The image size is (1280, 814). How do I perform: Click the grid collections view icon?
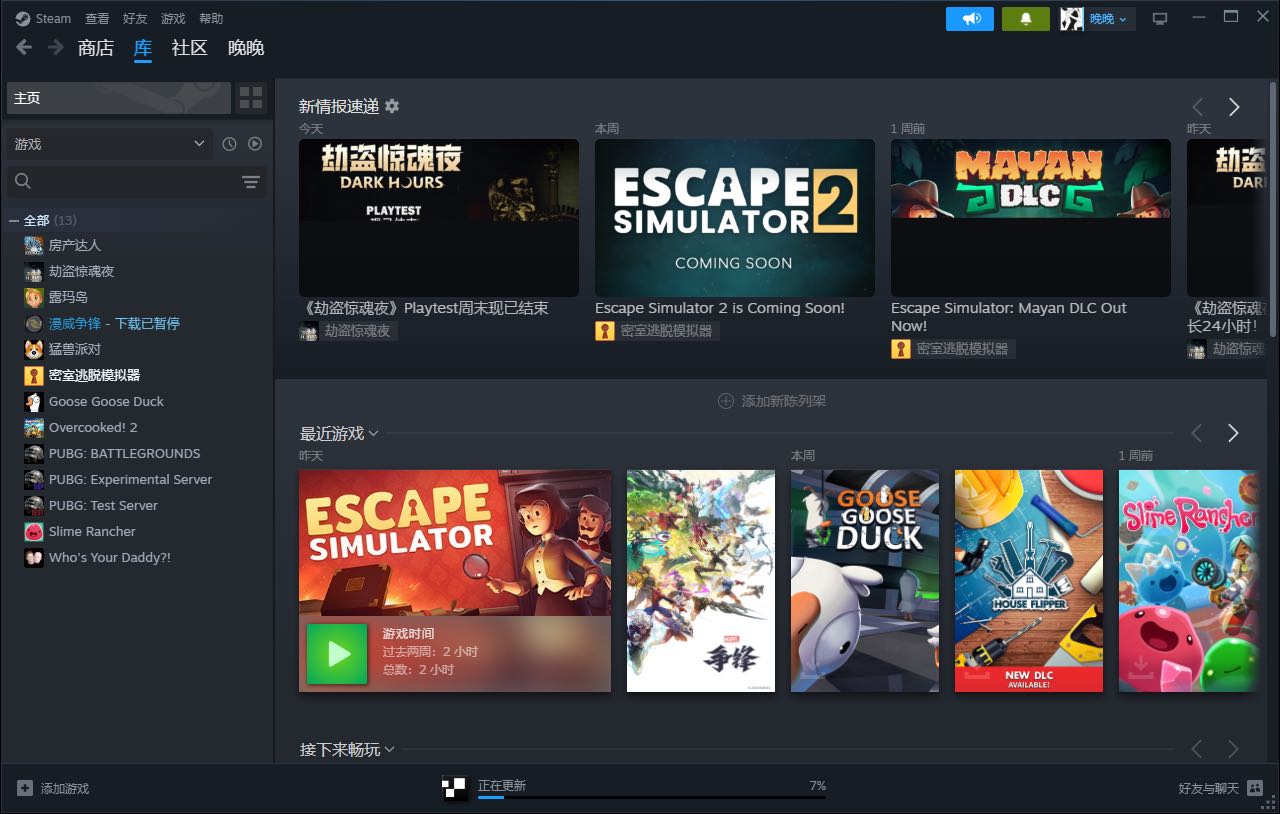click(x=251, y=98)
